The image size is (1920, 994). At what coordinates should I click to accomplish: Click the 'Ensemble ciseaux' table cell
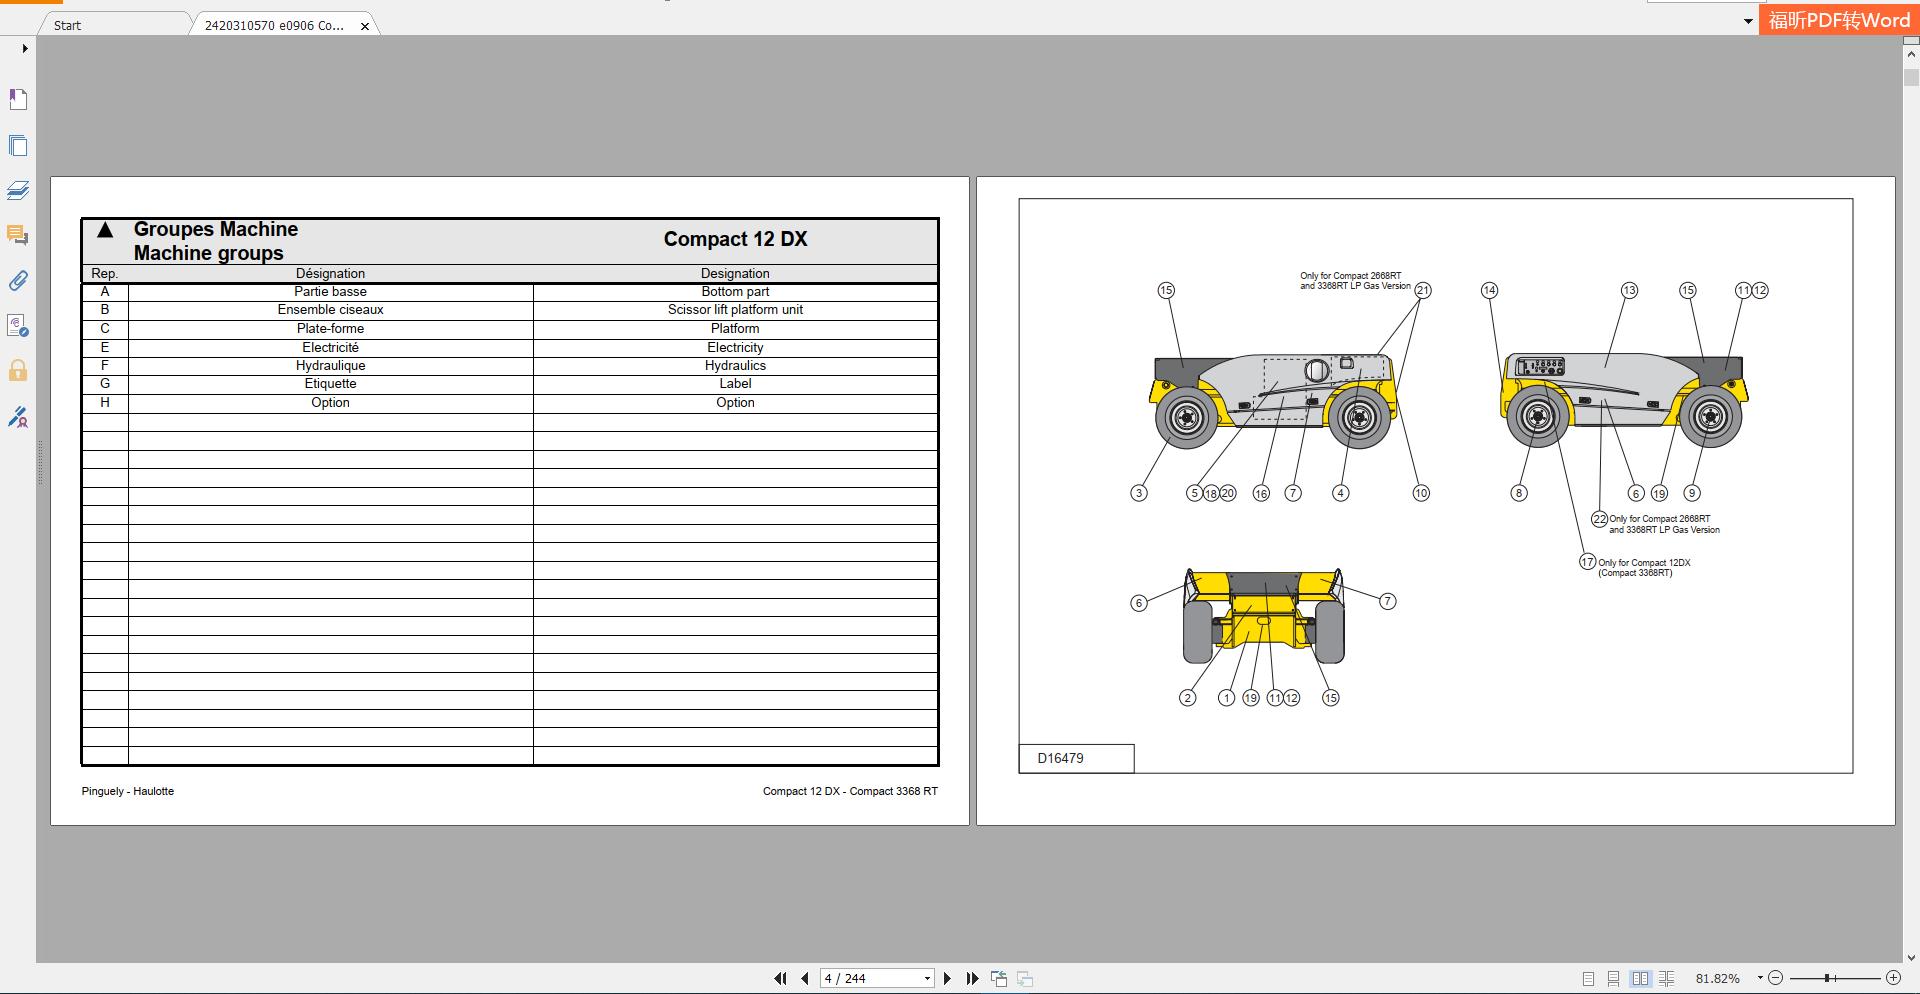point(330,310)
